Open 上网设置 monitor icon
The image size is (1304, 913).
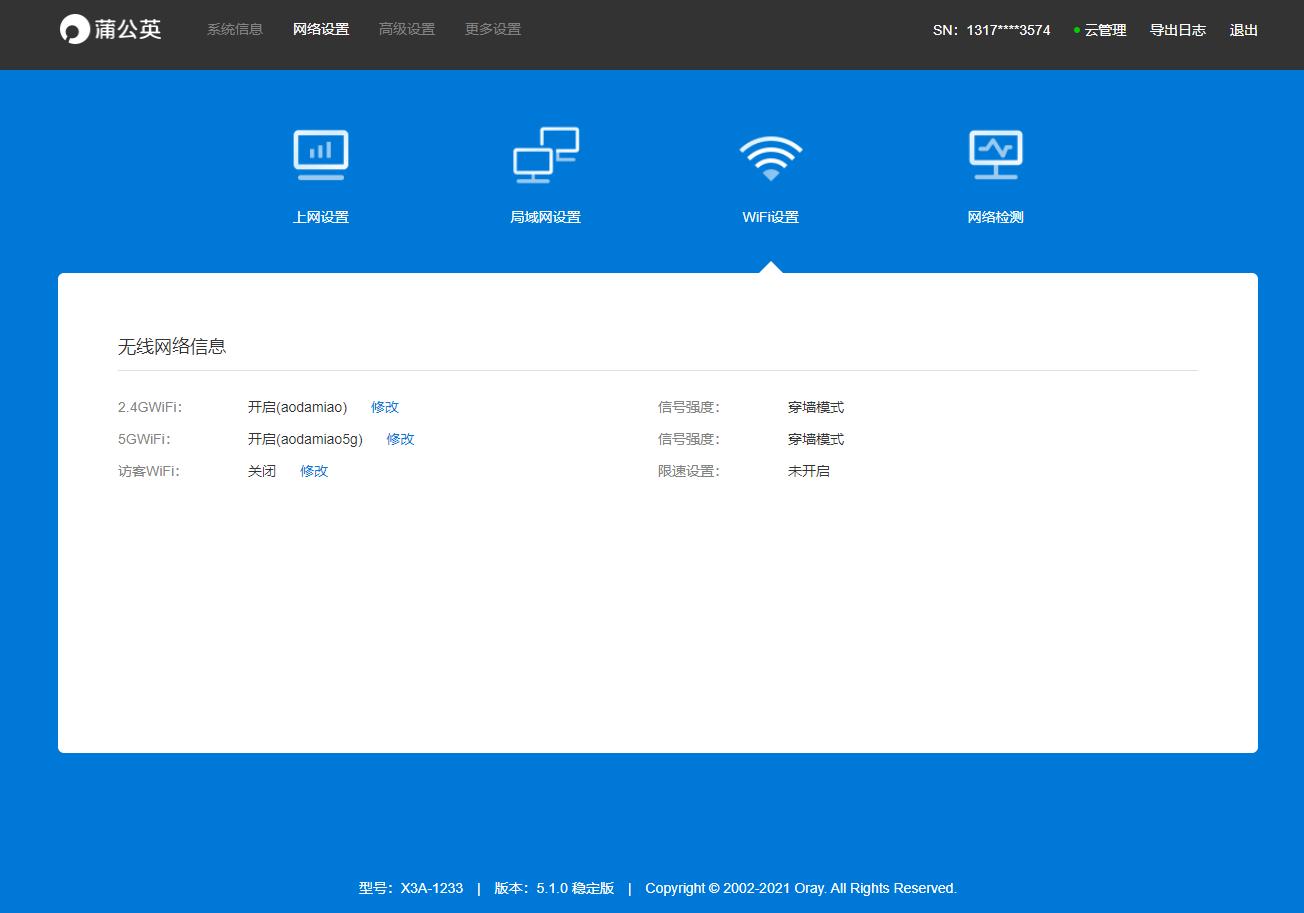click(x=321, y=155)
